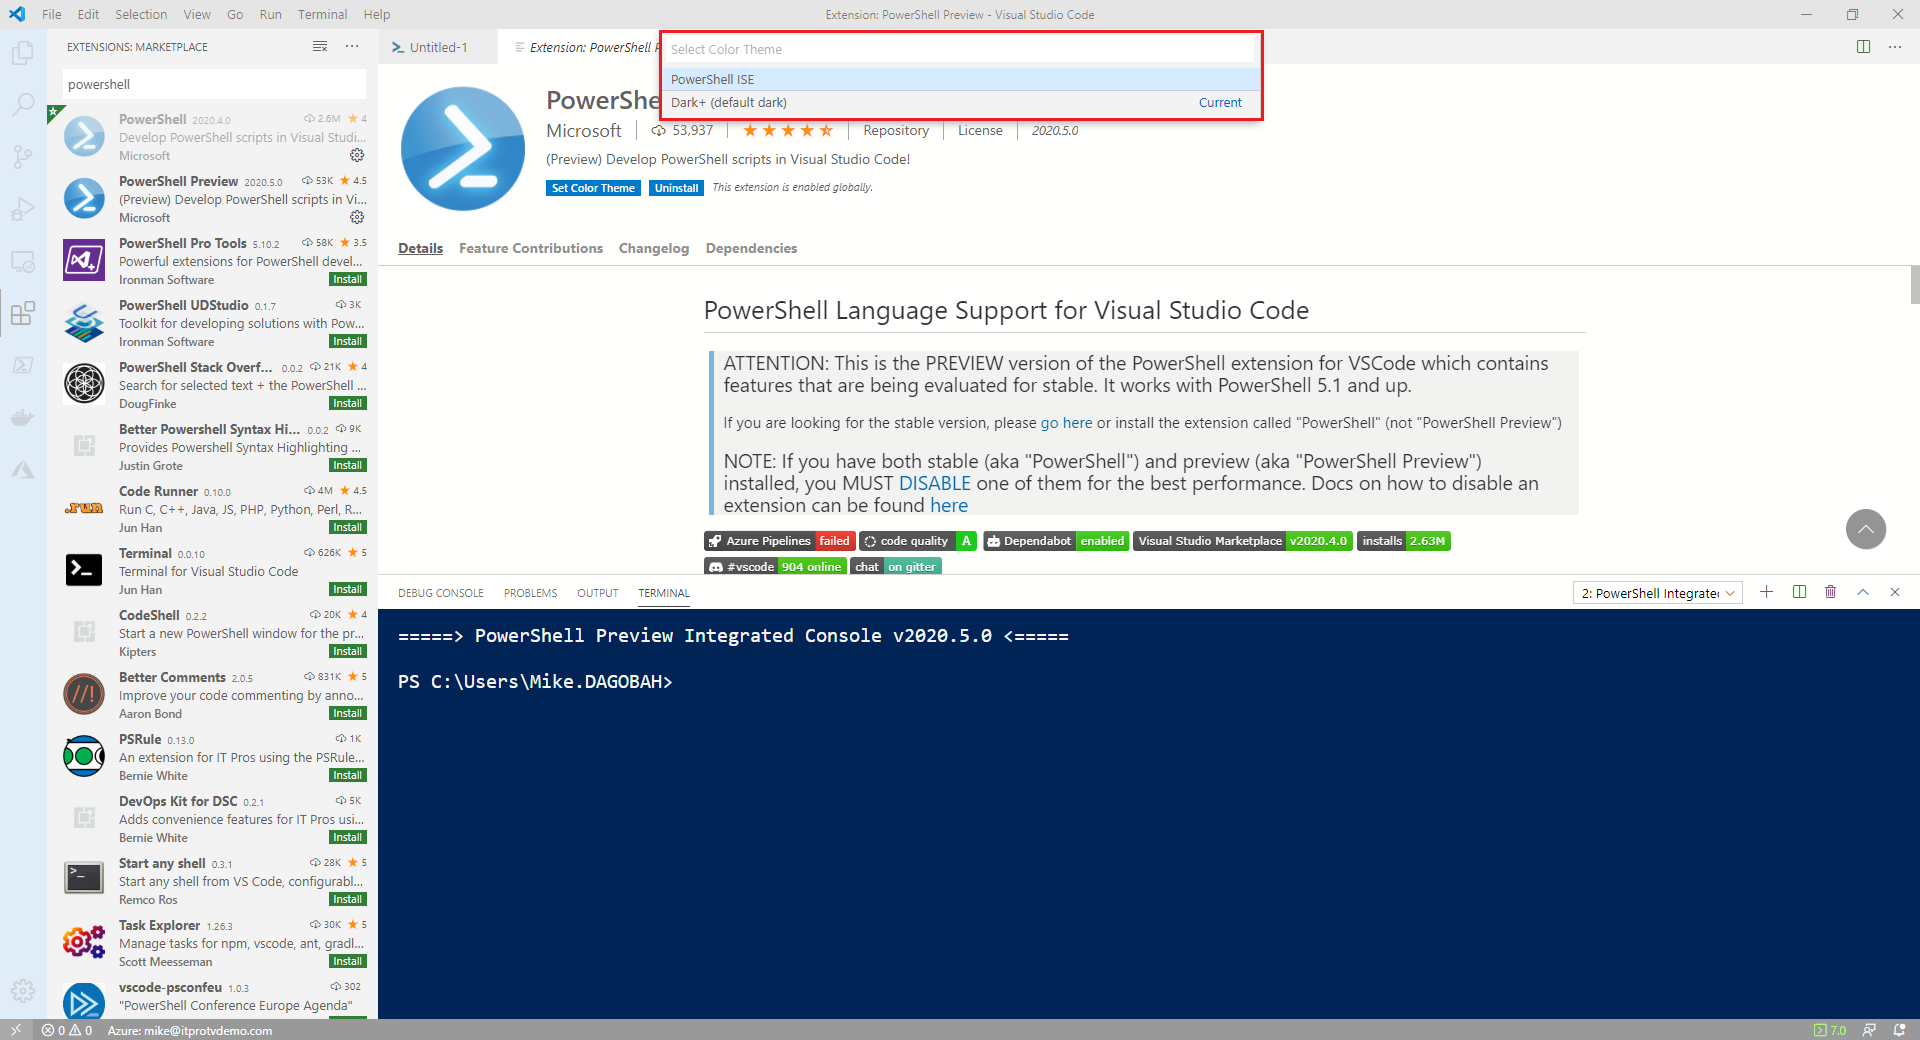The width and height of the screenshot is (1920, 1040).
Task: Split the terminal pane
Action: [x=1799, y=592]
